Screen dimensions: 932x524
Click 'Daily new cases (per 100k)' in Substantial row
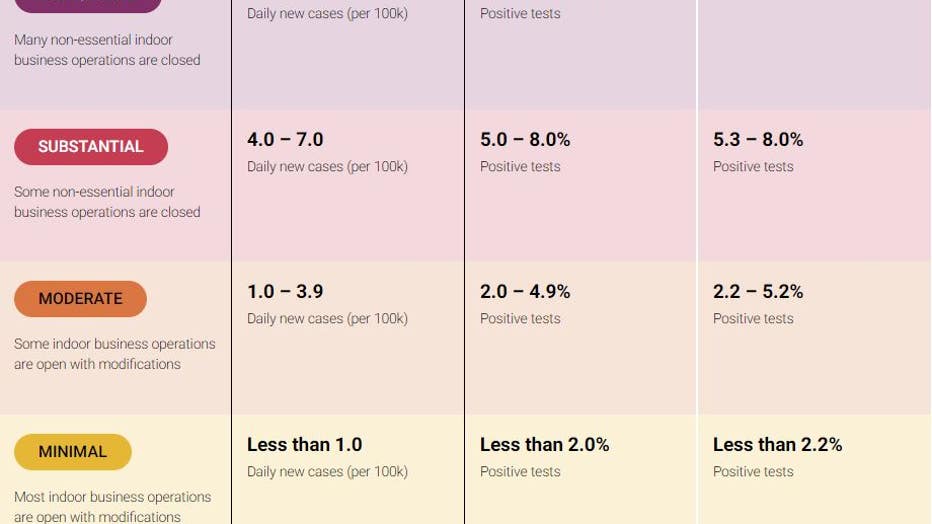328,166
